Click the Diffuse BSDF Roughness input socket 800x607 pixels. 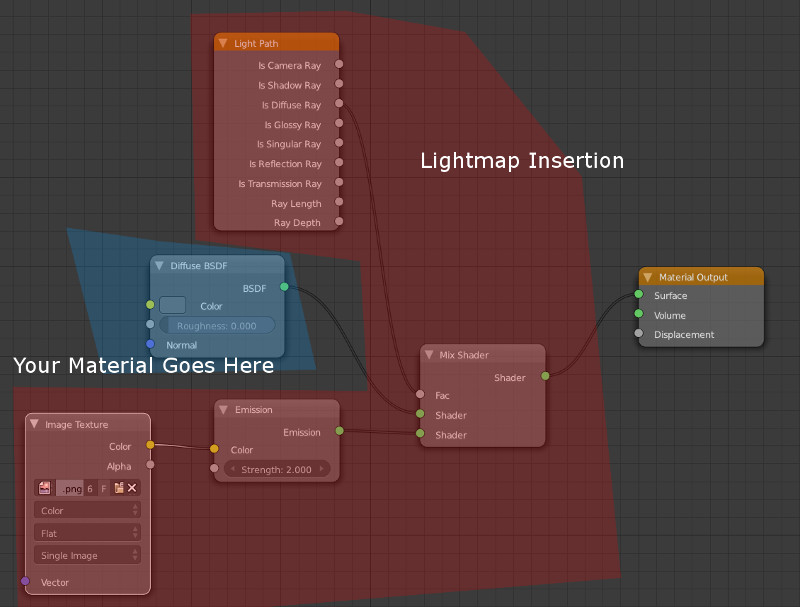coord(150,324)
